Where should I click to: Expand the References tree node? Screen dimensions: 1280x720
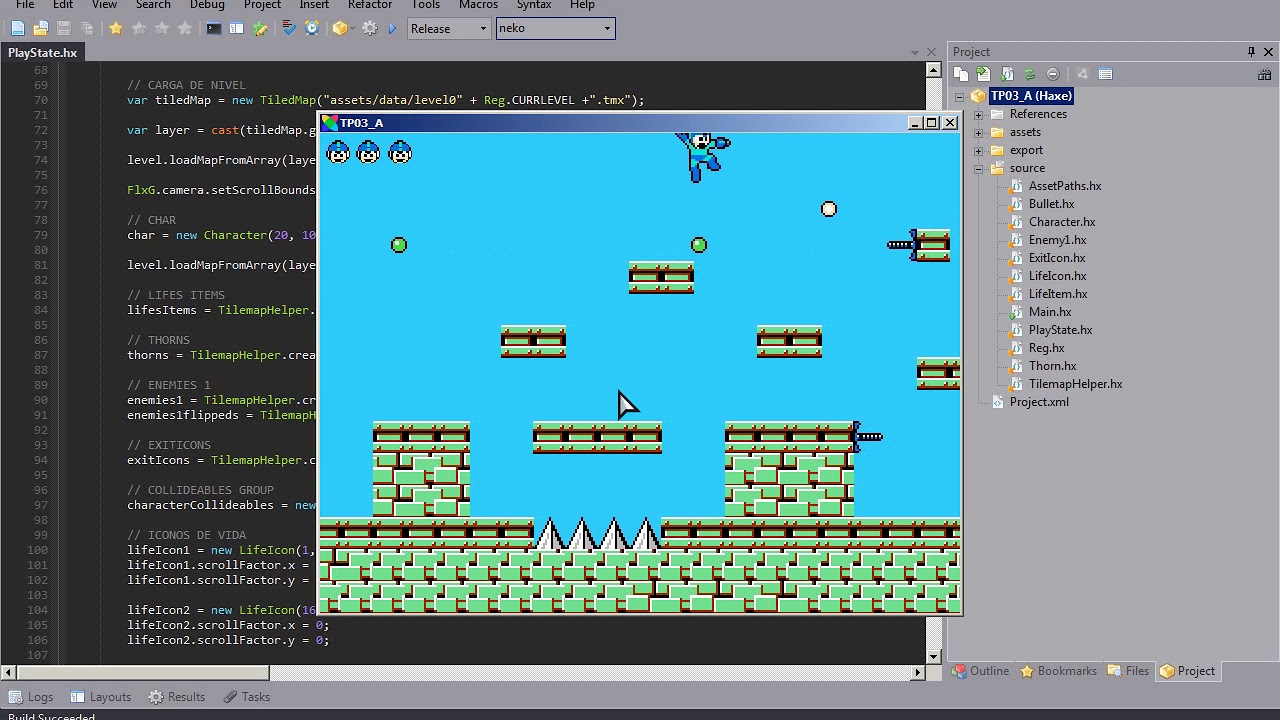979,115
